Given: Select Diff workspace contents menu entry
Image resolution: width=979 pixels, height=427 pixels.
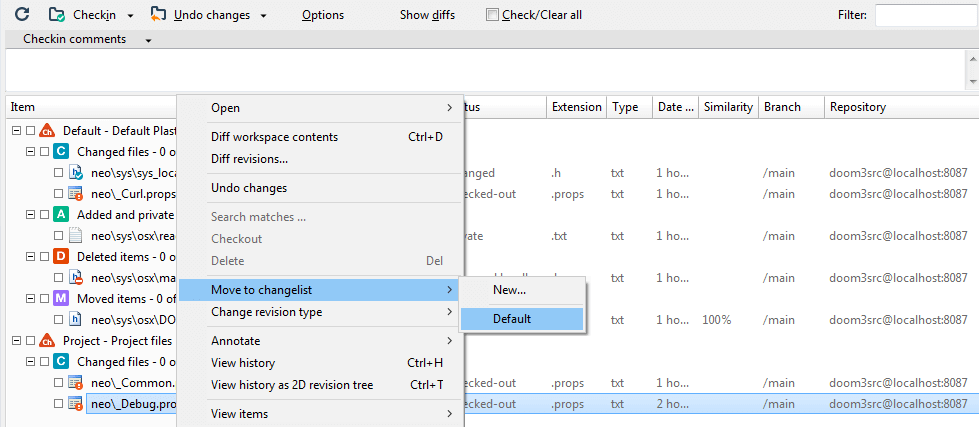Looking at the screenshot, I should [321, 137].
